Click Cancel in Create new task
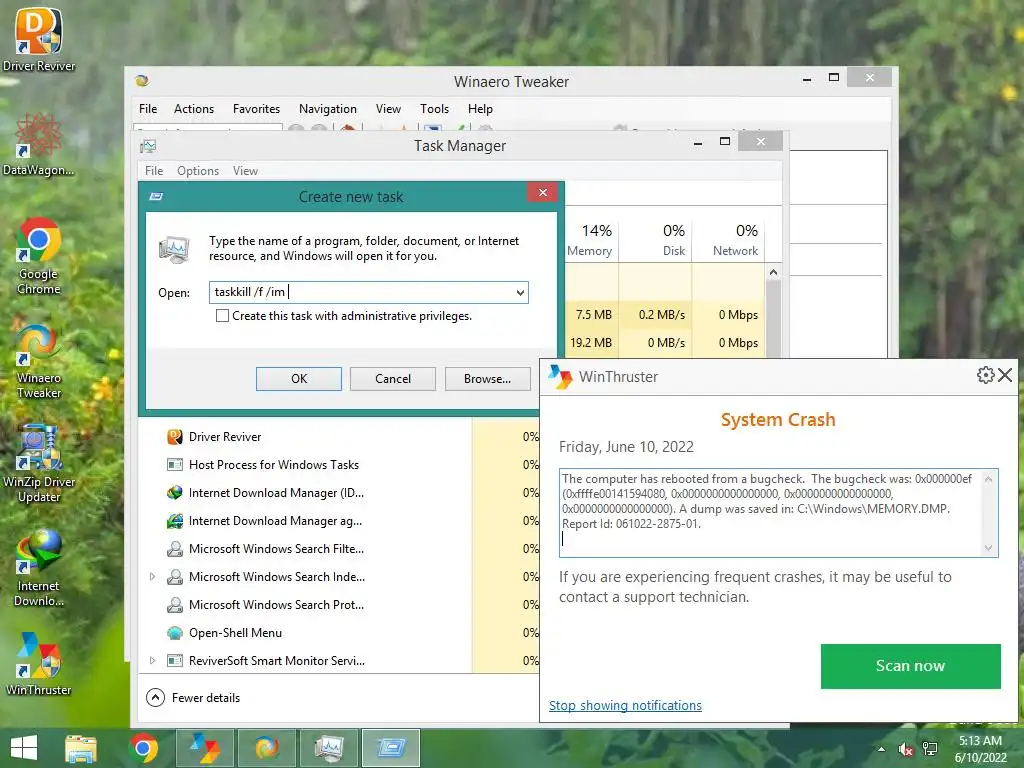The image size is (1024, 768). coord(392,379)
